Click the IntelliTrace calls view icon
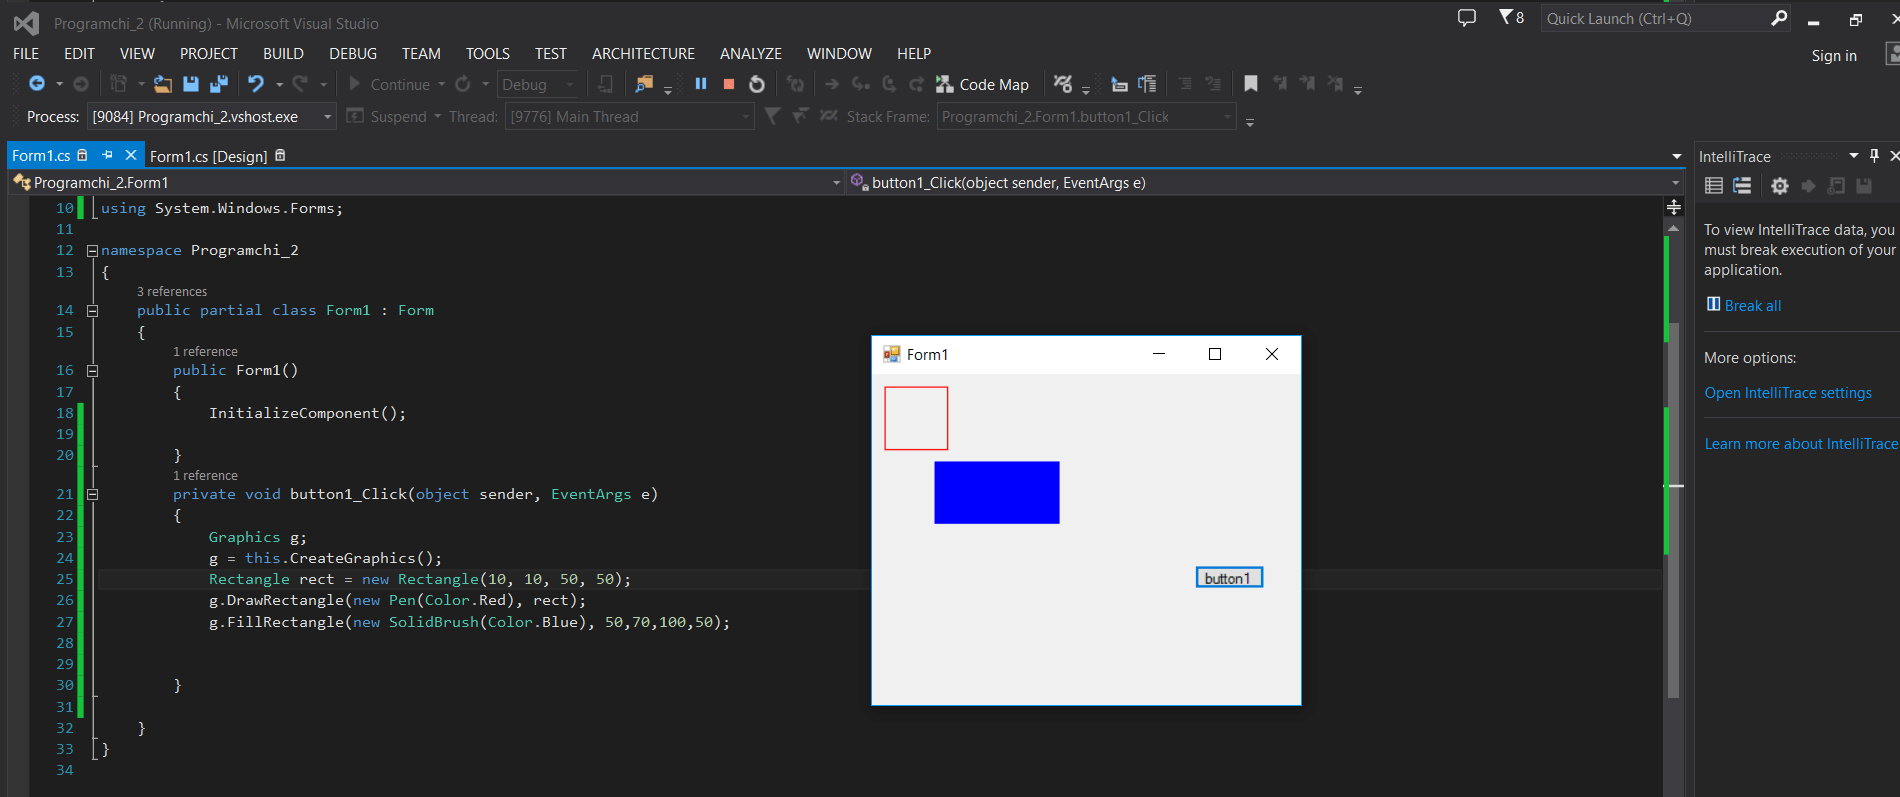 1742,185
